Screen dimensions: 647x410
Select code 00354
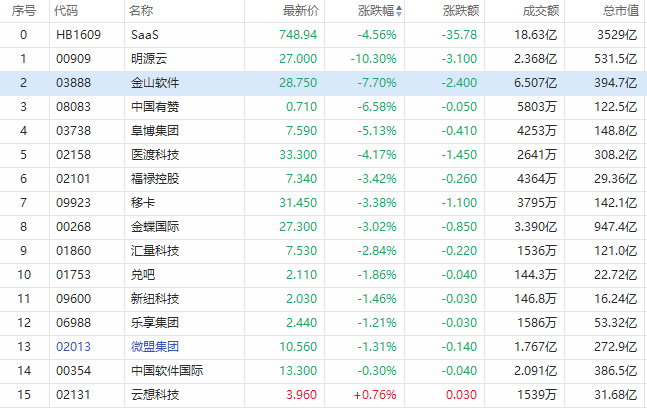coord(73,370)
